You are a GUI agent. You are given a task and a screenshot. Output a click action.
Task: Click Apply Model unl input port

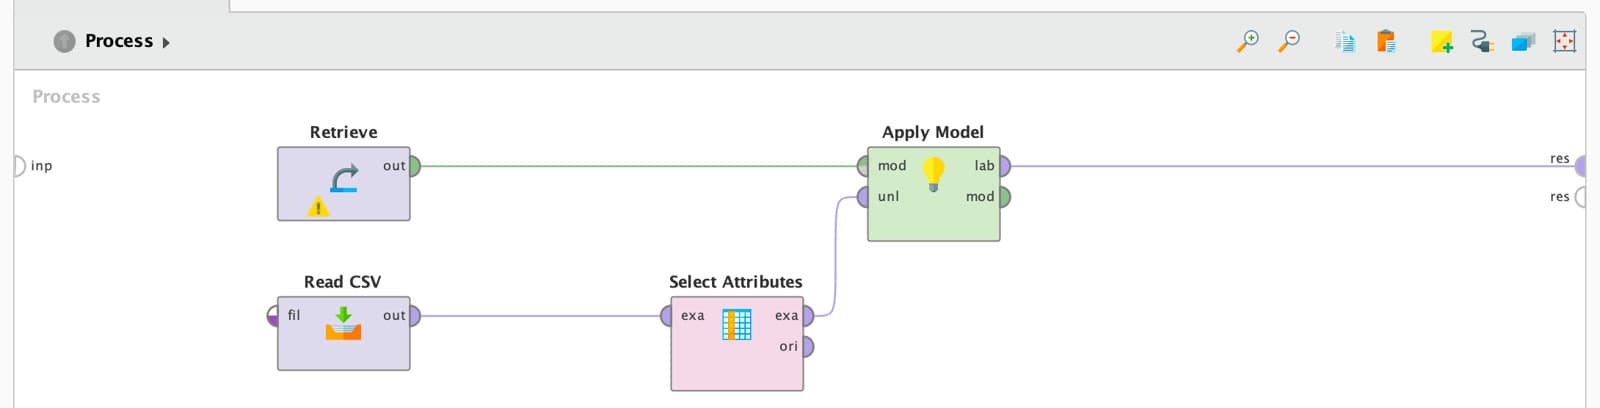point(863,197)
